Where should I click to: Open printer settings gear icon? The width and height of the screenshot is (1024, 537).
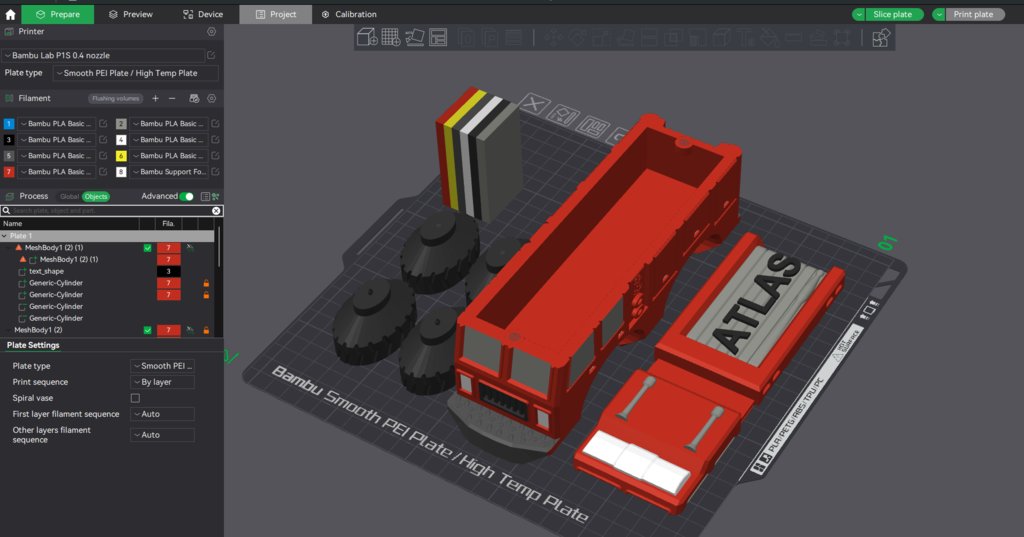point(212,31)
